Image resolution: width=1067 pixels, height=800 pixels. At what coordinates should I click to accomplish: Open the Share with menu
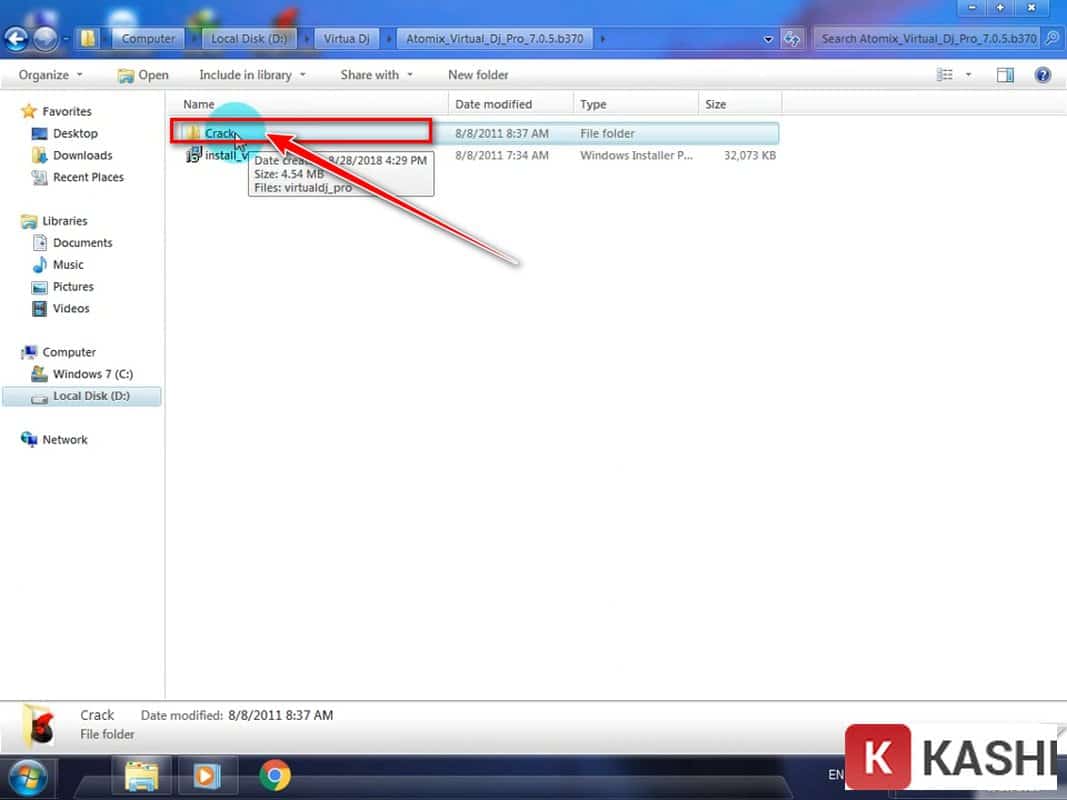tap(376, 75)
